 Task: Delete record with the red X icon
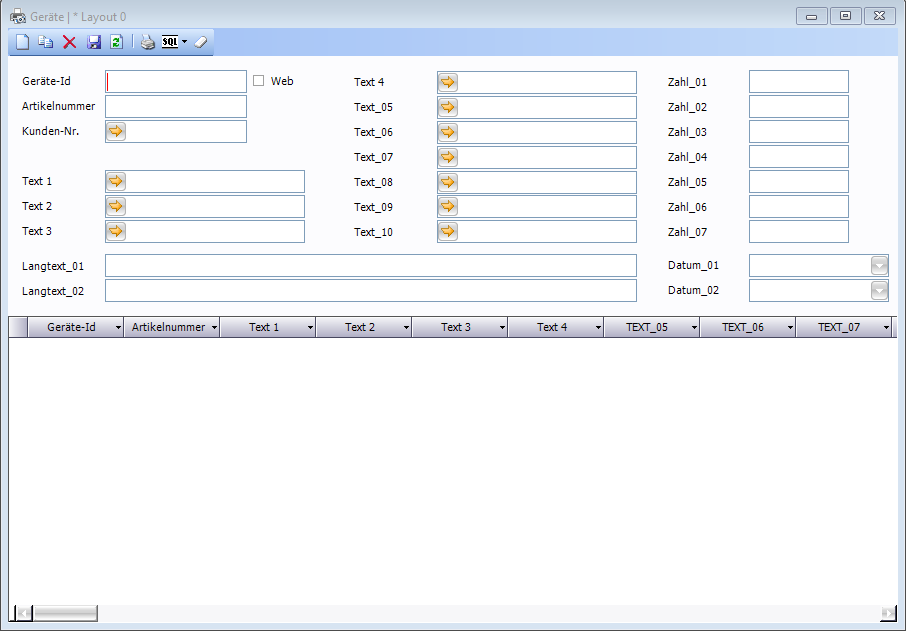69,42
